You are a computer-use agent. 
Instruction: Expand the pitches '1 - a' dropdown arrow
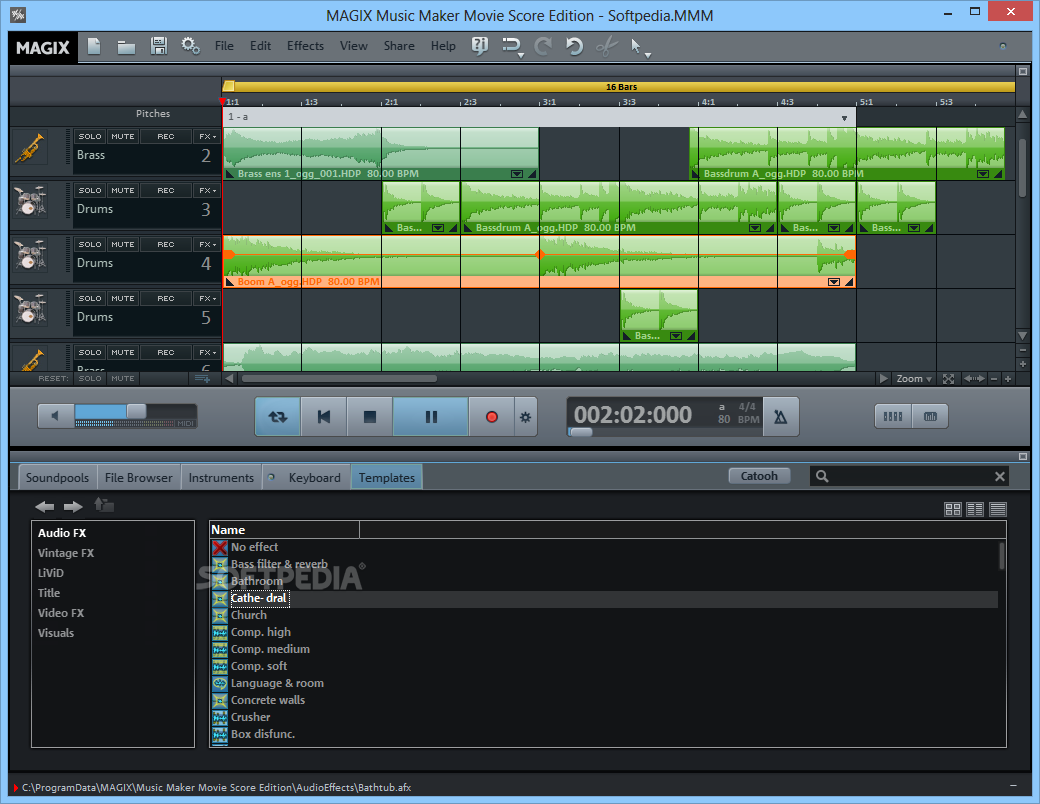click(x=844, y=118)
